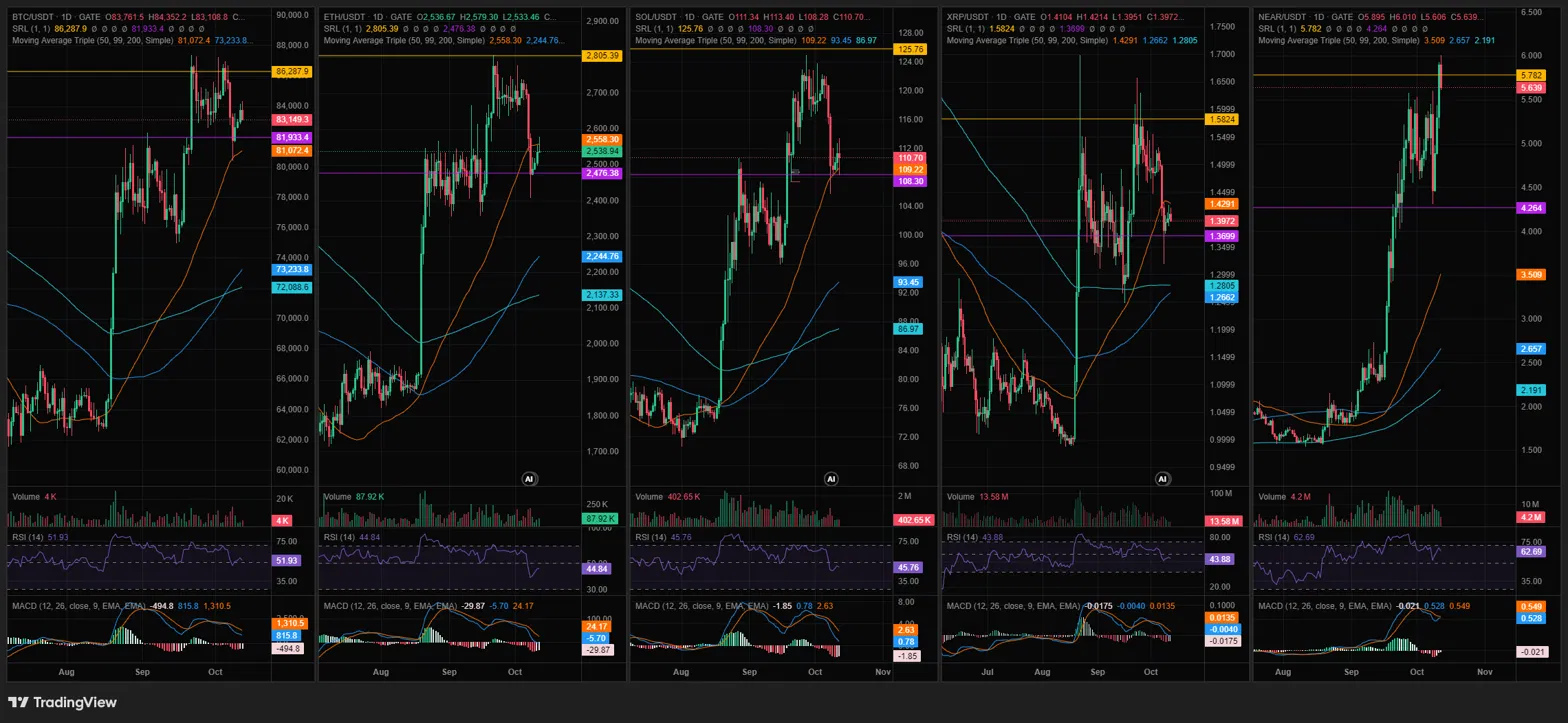This screenshot has height=723, width=1568.
Task: Click the 1.5824 yellow price label on XRP
Action: [1223, 119]
